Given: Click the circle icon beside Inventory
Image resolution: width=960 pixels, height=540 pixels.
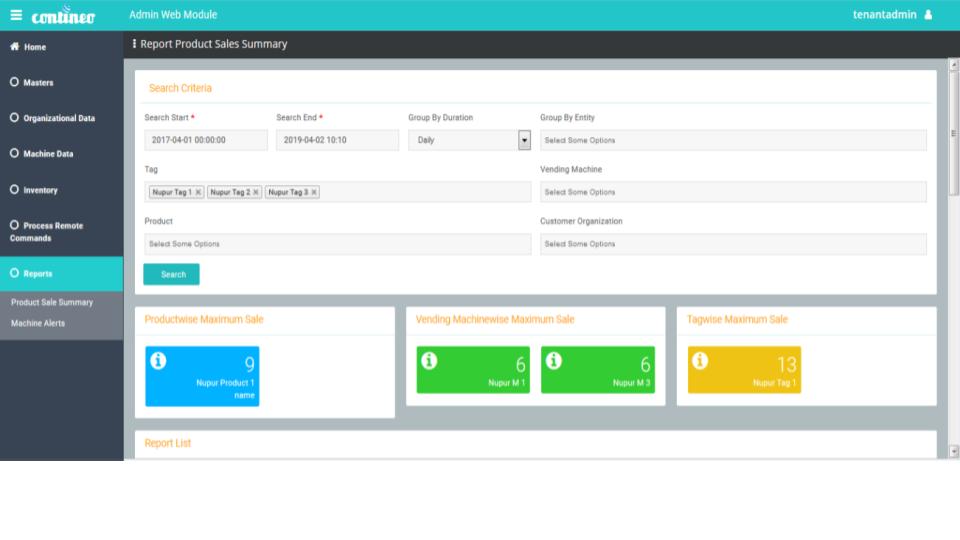Looking at the screenshot, I should tap(14, 189).
